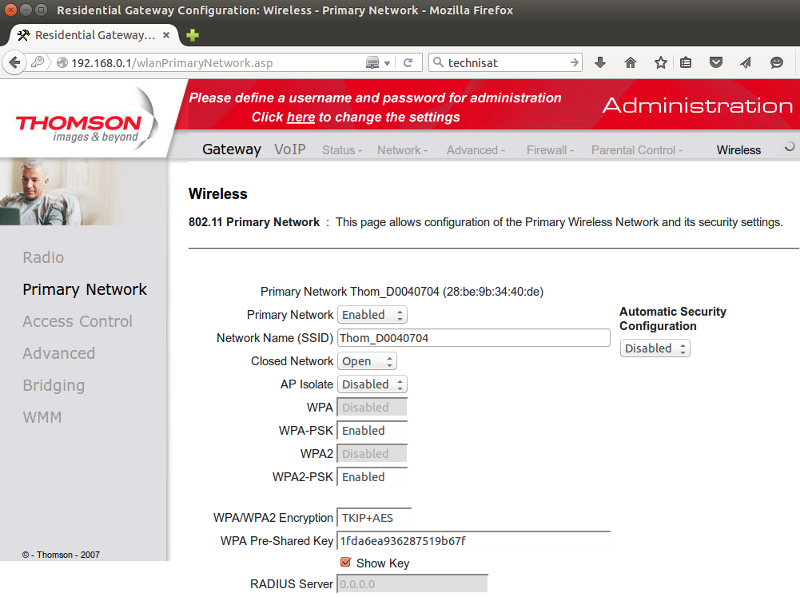
Task: Save page to Pocket icon
Action: (716, 62)
